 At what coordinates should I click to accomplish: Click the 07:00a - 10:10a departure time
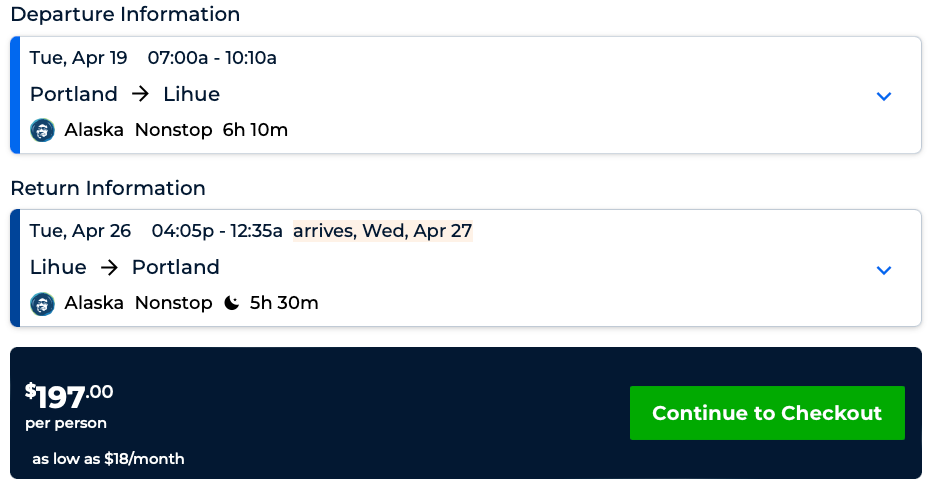pyautogui.click(x=212, y=58)
